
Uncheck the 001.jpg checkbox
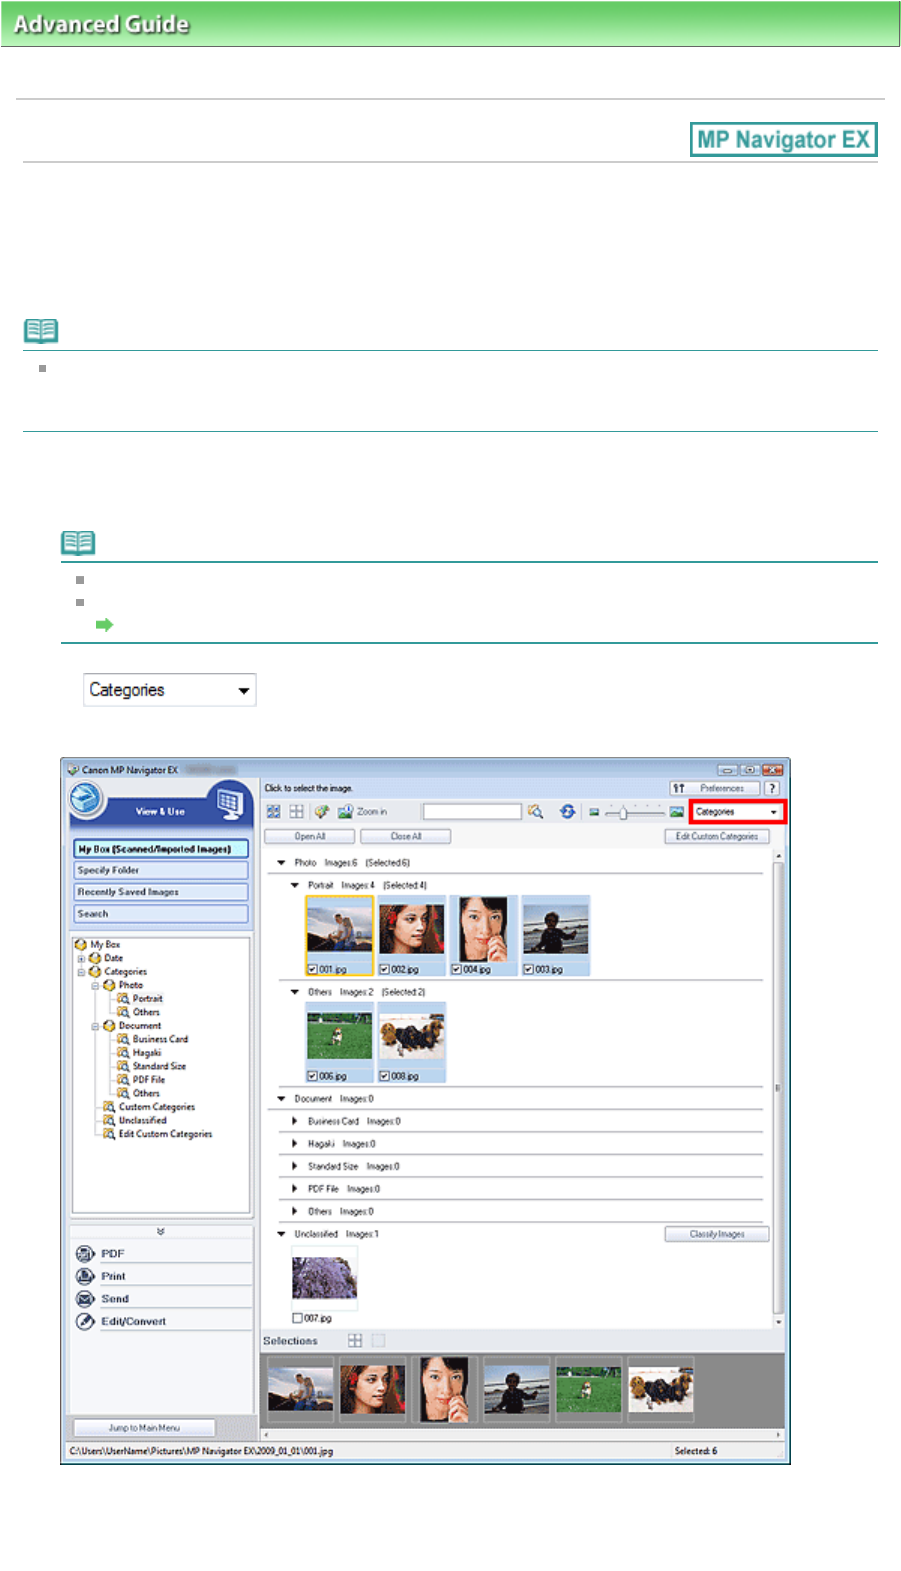coord(313,969)
